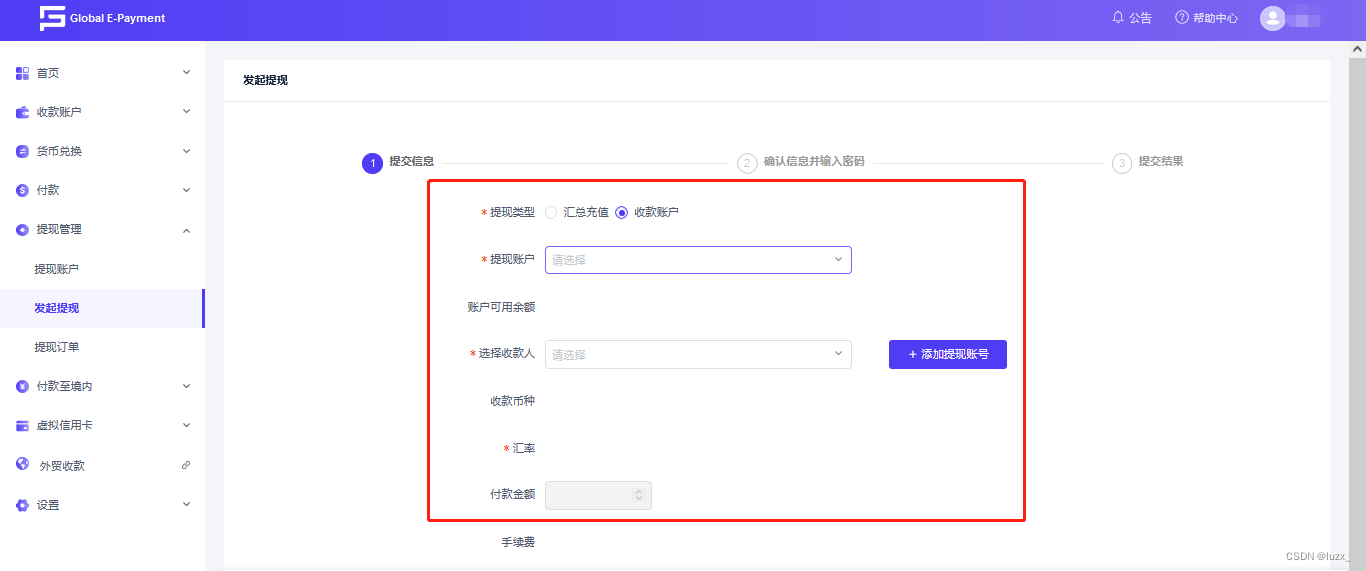Expand the 虚拟信用卡 sidebar chevron
The width and height of the screenshot is (1366, 571).
(186, 424)
